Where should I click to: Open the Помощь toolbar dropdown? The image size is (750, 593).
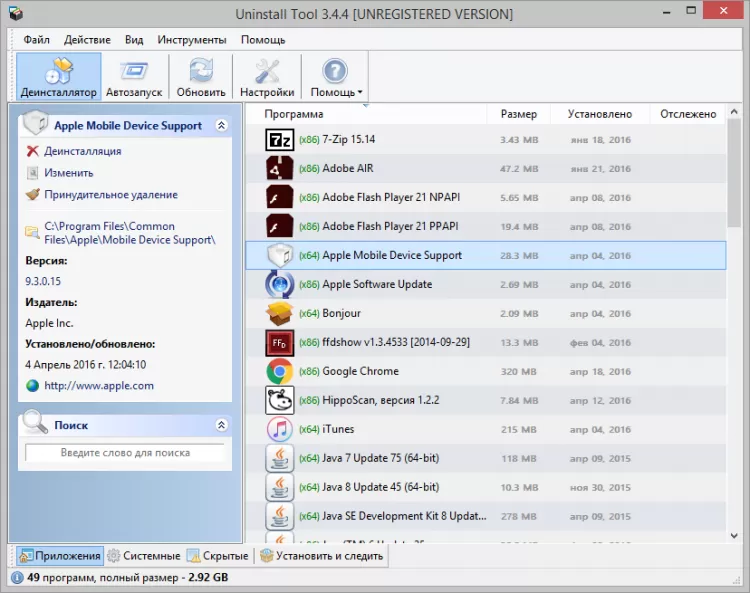click(x=335, y=76)
